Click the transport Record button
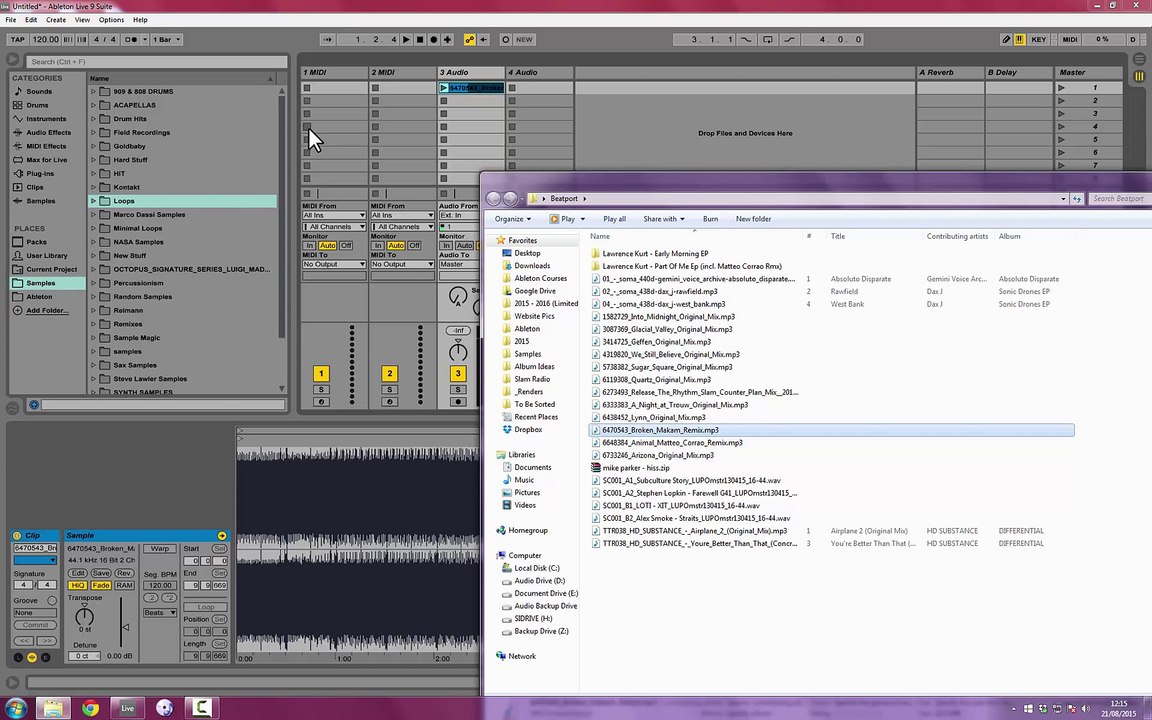This screenshot has height=720, width=1152. 433,40
